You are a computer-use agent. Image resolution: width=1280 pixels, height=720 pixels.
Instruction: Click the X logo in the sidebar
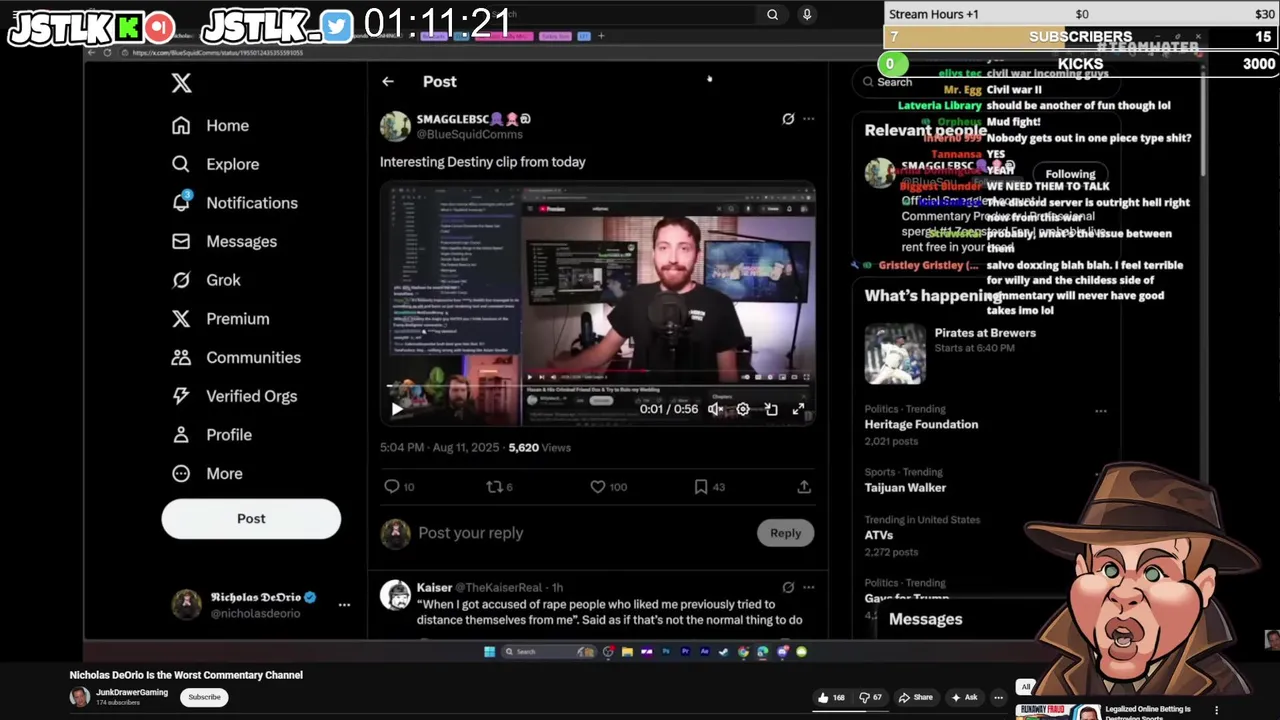[181, 83]
